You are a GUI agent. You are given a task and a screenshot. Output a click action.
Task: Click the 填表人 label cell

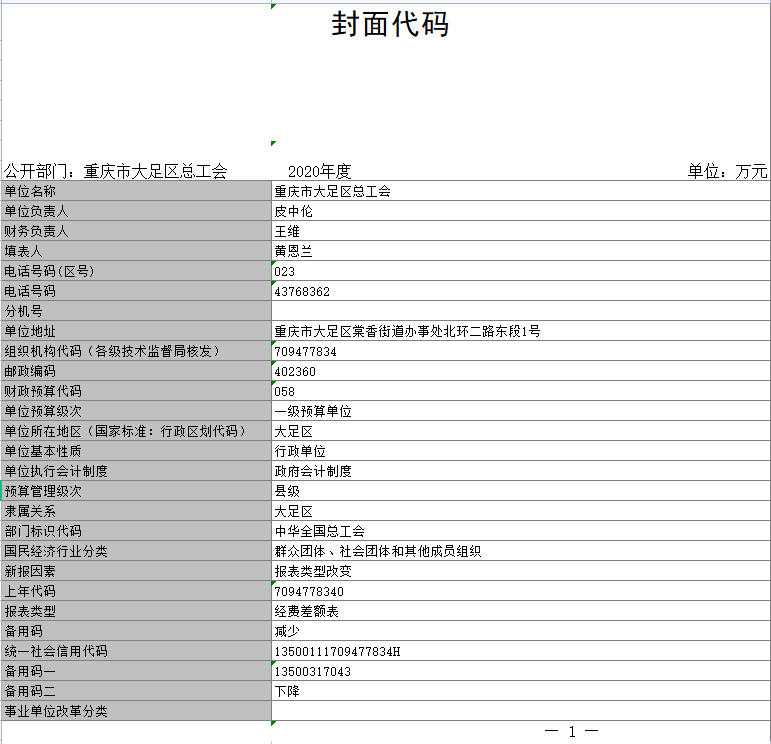136,251
